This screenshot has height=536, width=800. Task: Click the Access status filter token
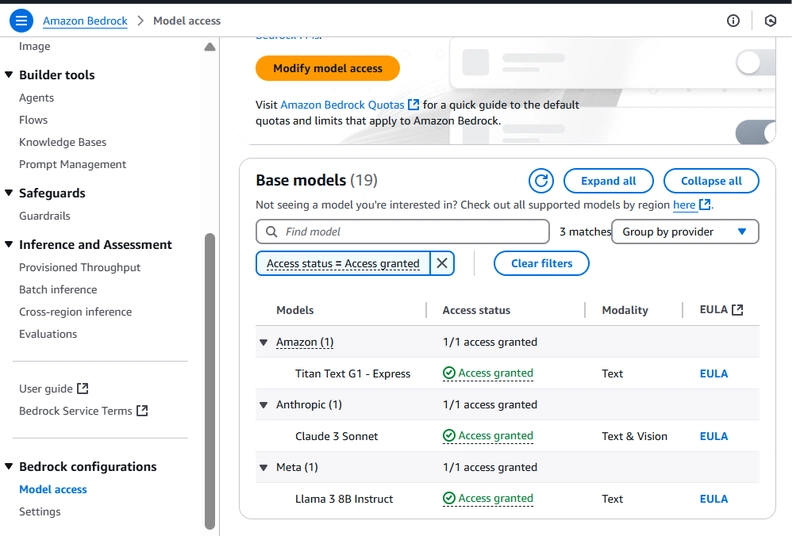[x=343, y=264]
